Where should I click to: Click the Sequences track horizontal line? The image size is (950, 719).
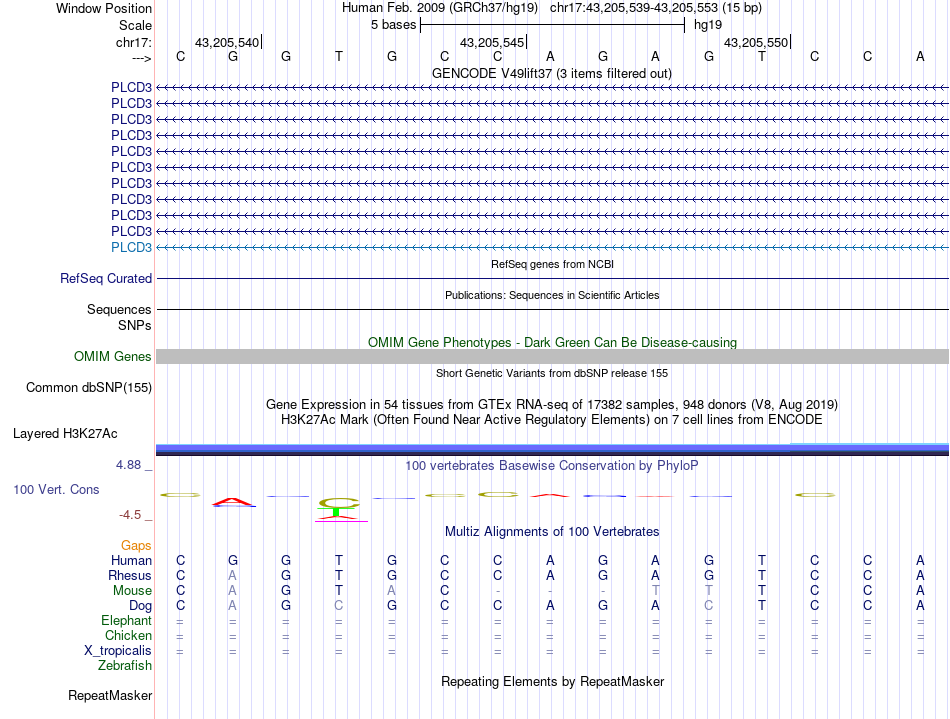552,310
